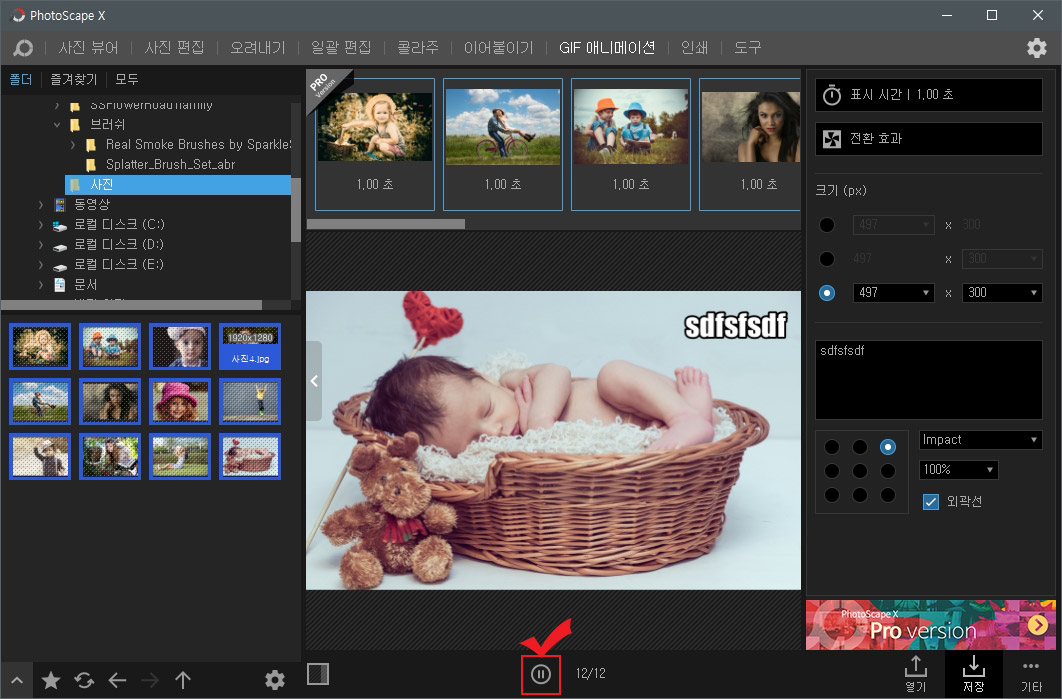Uncheck the outline (외곽선) checkbox
The height and width of the screenshot is (699, 1062).
coord(931,502)
